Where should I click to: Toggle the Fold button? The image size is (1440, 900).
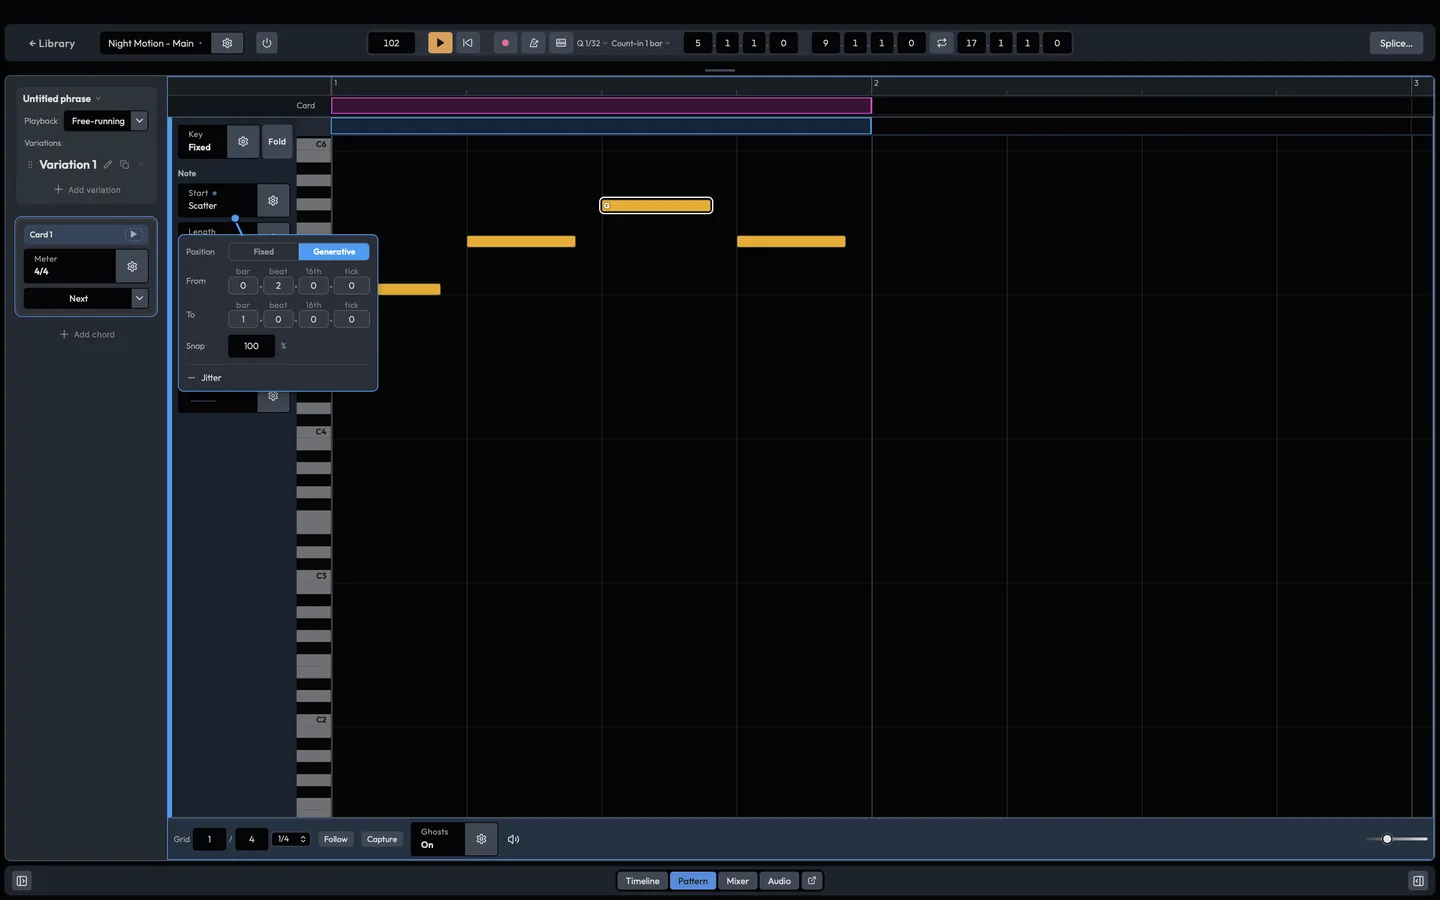tap(277, 141)
